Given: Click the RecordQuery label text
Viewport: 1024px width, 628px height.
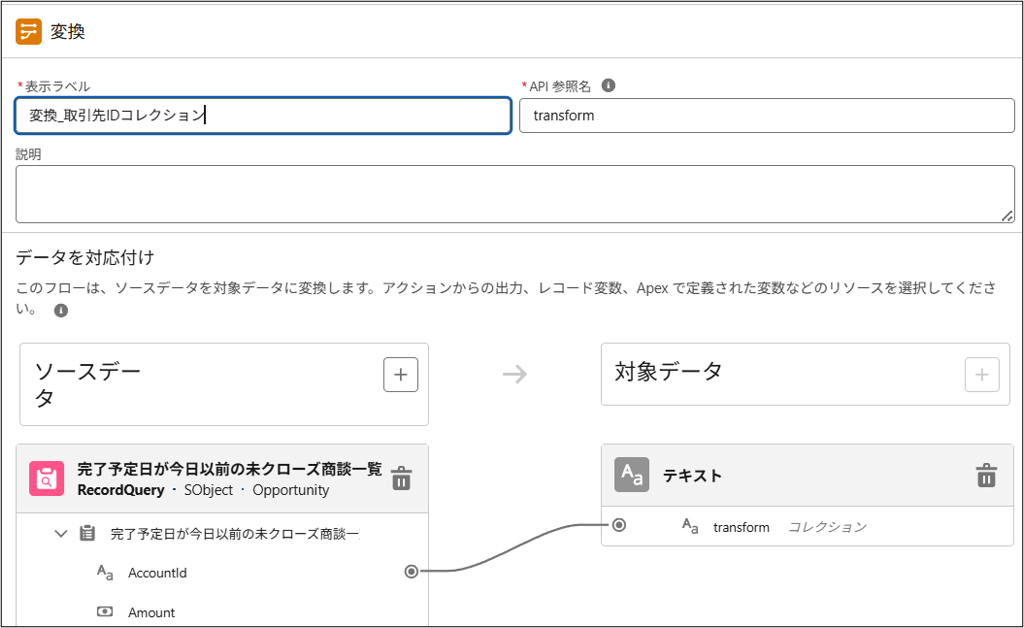Looking at the screenshot, I should (121, 490).
